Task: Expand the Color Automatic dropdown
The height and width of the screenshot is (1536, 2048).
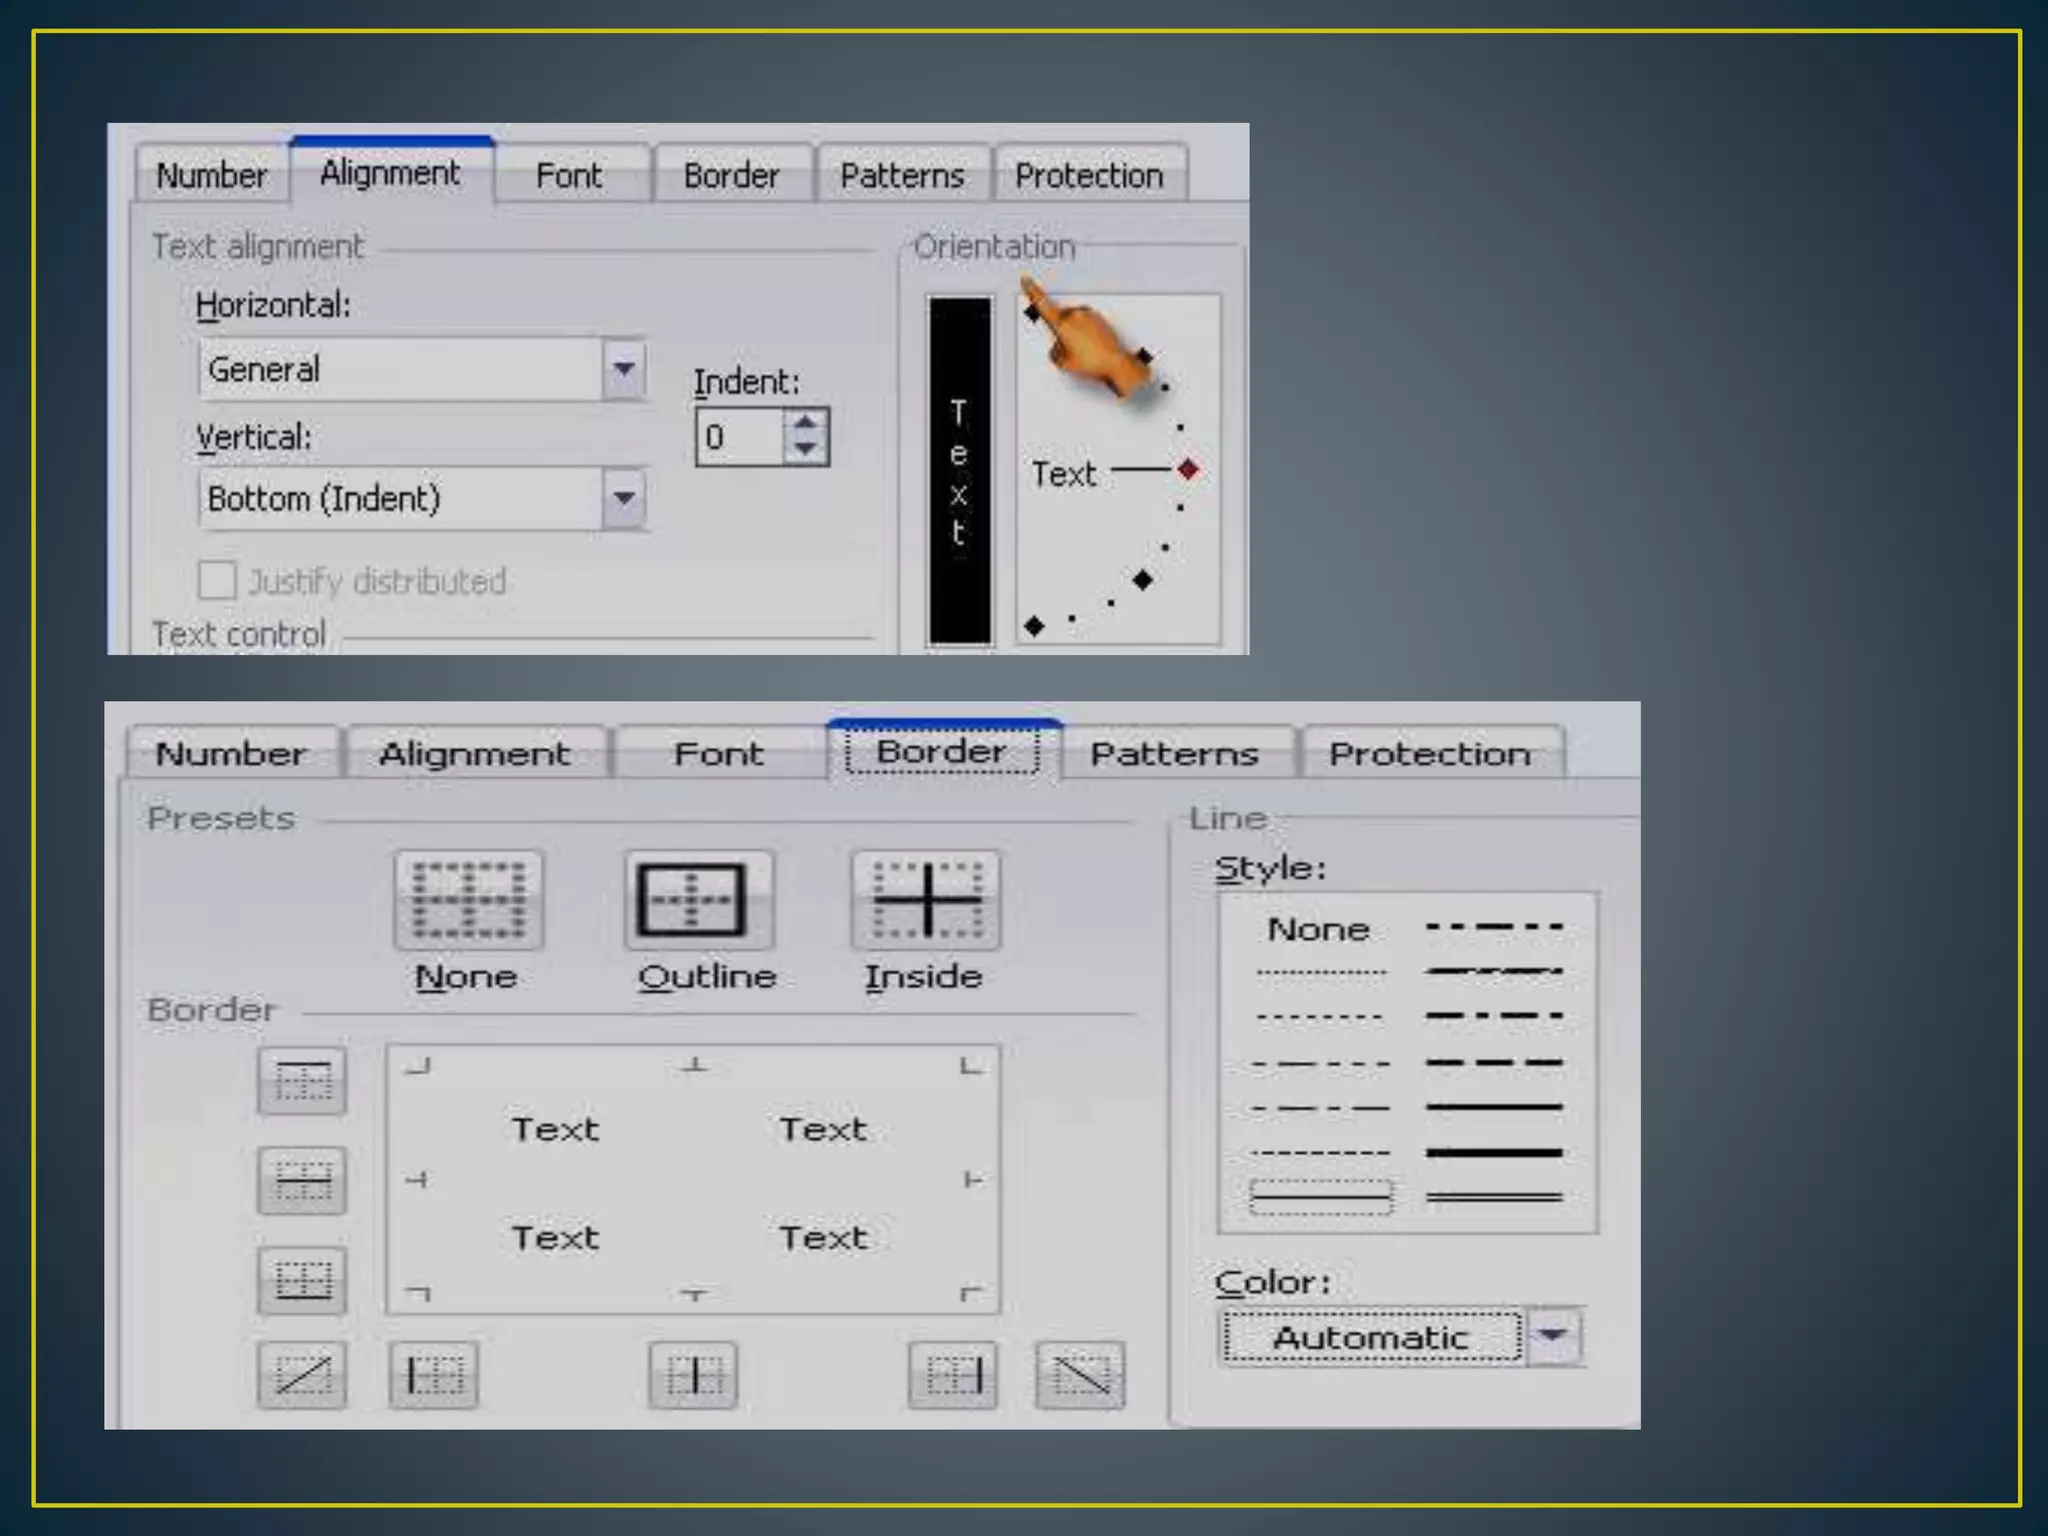Action: pos(1553,1336)
